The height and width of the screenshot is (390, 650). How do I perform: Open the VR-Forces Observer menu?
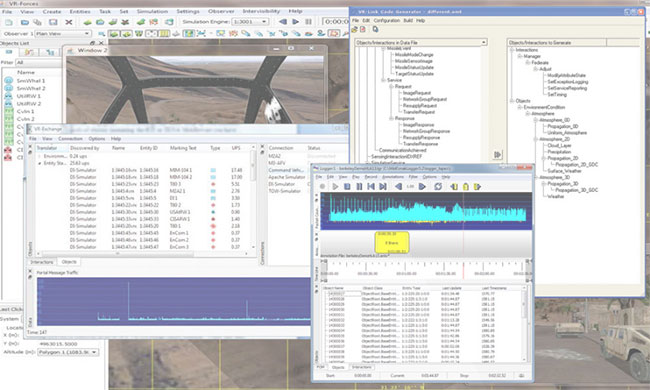[220, 11]
